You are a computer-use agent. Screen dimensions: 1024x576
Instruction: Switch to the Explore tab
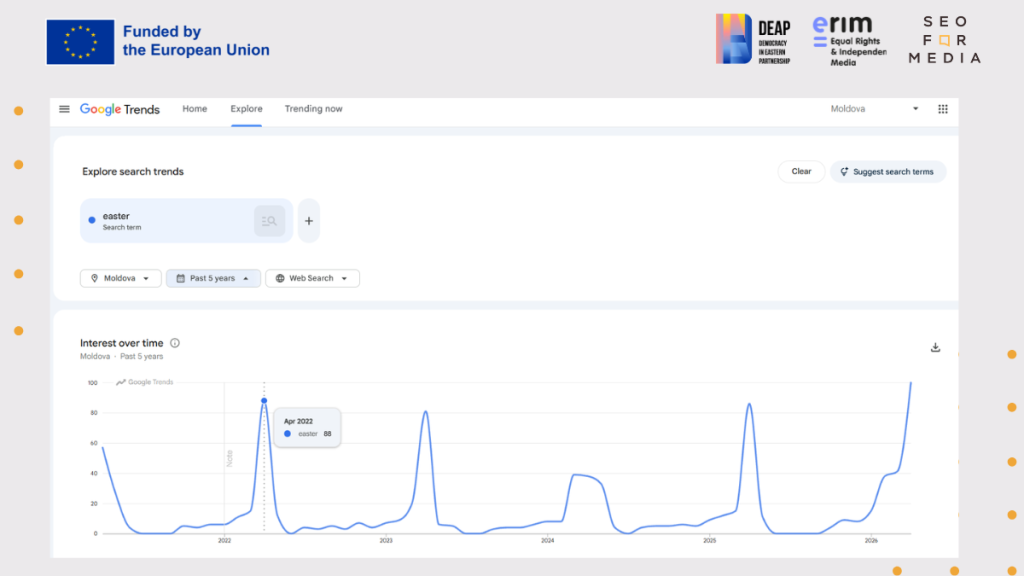click(246, 109)
